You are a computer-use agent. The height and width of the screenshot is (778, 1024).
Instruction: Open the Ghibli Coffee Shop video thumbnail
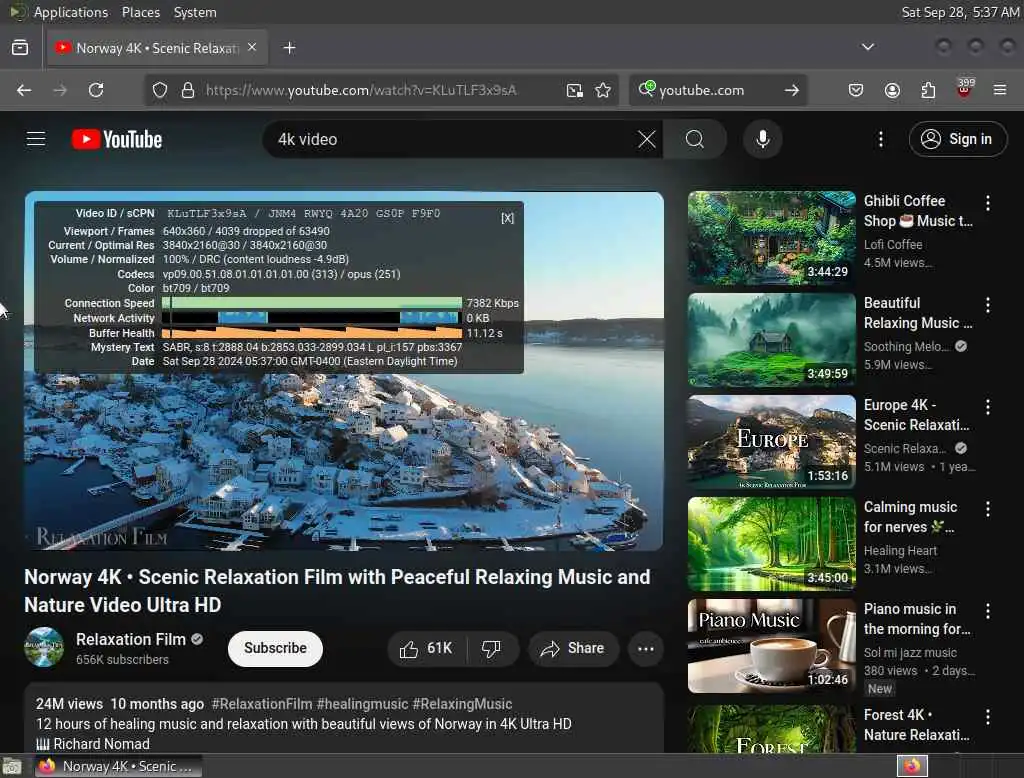[771, 238]
